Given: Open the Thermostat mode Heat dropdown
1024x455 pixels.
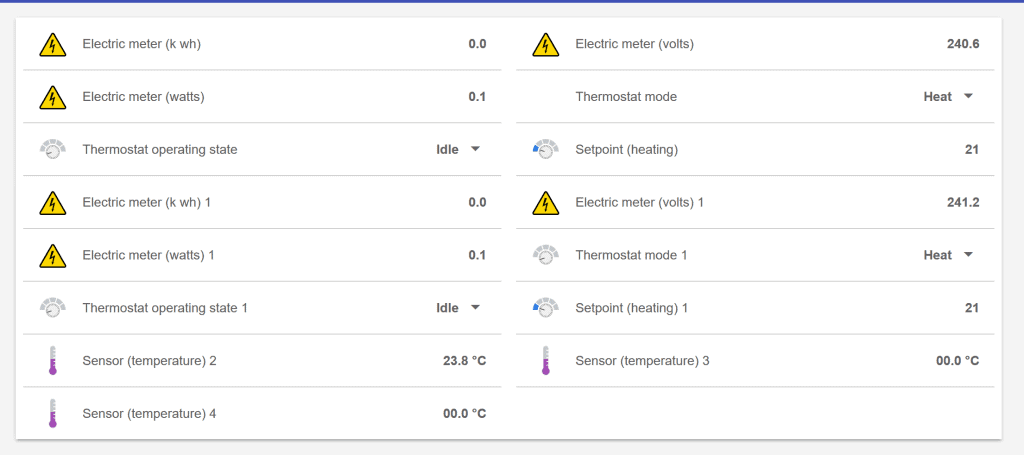Looking at the screenshot, I should 948,97.
